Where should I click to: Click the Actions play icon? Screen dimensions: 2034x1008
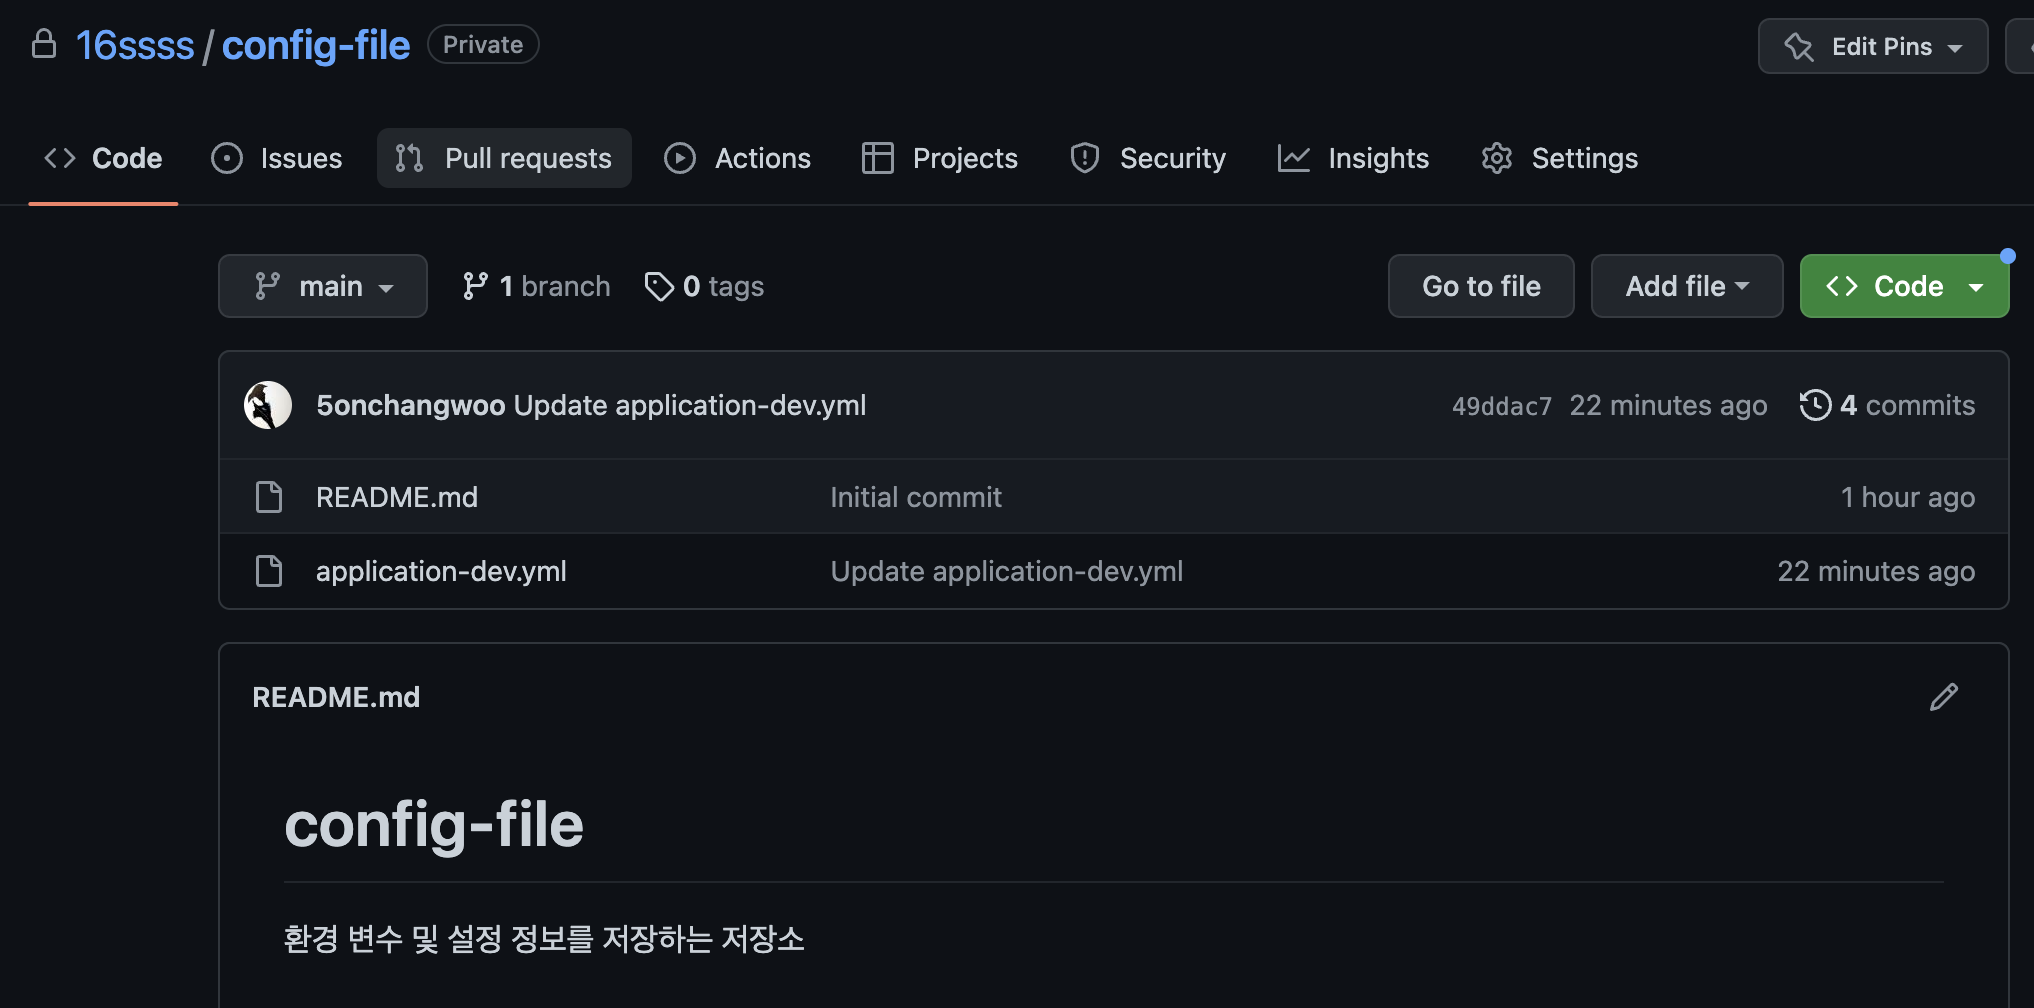[680, 158]
